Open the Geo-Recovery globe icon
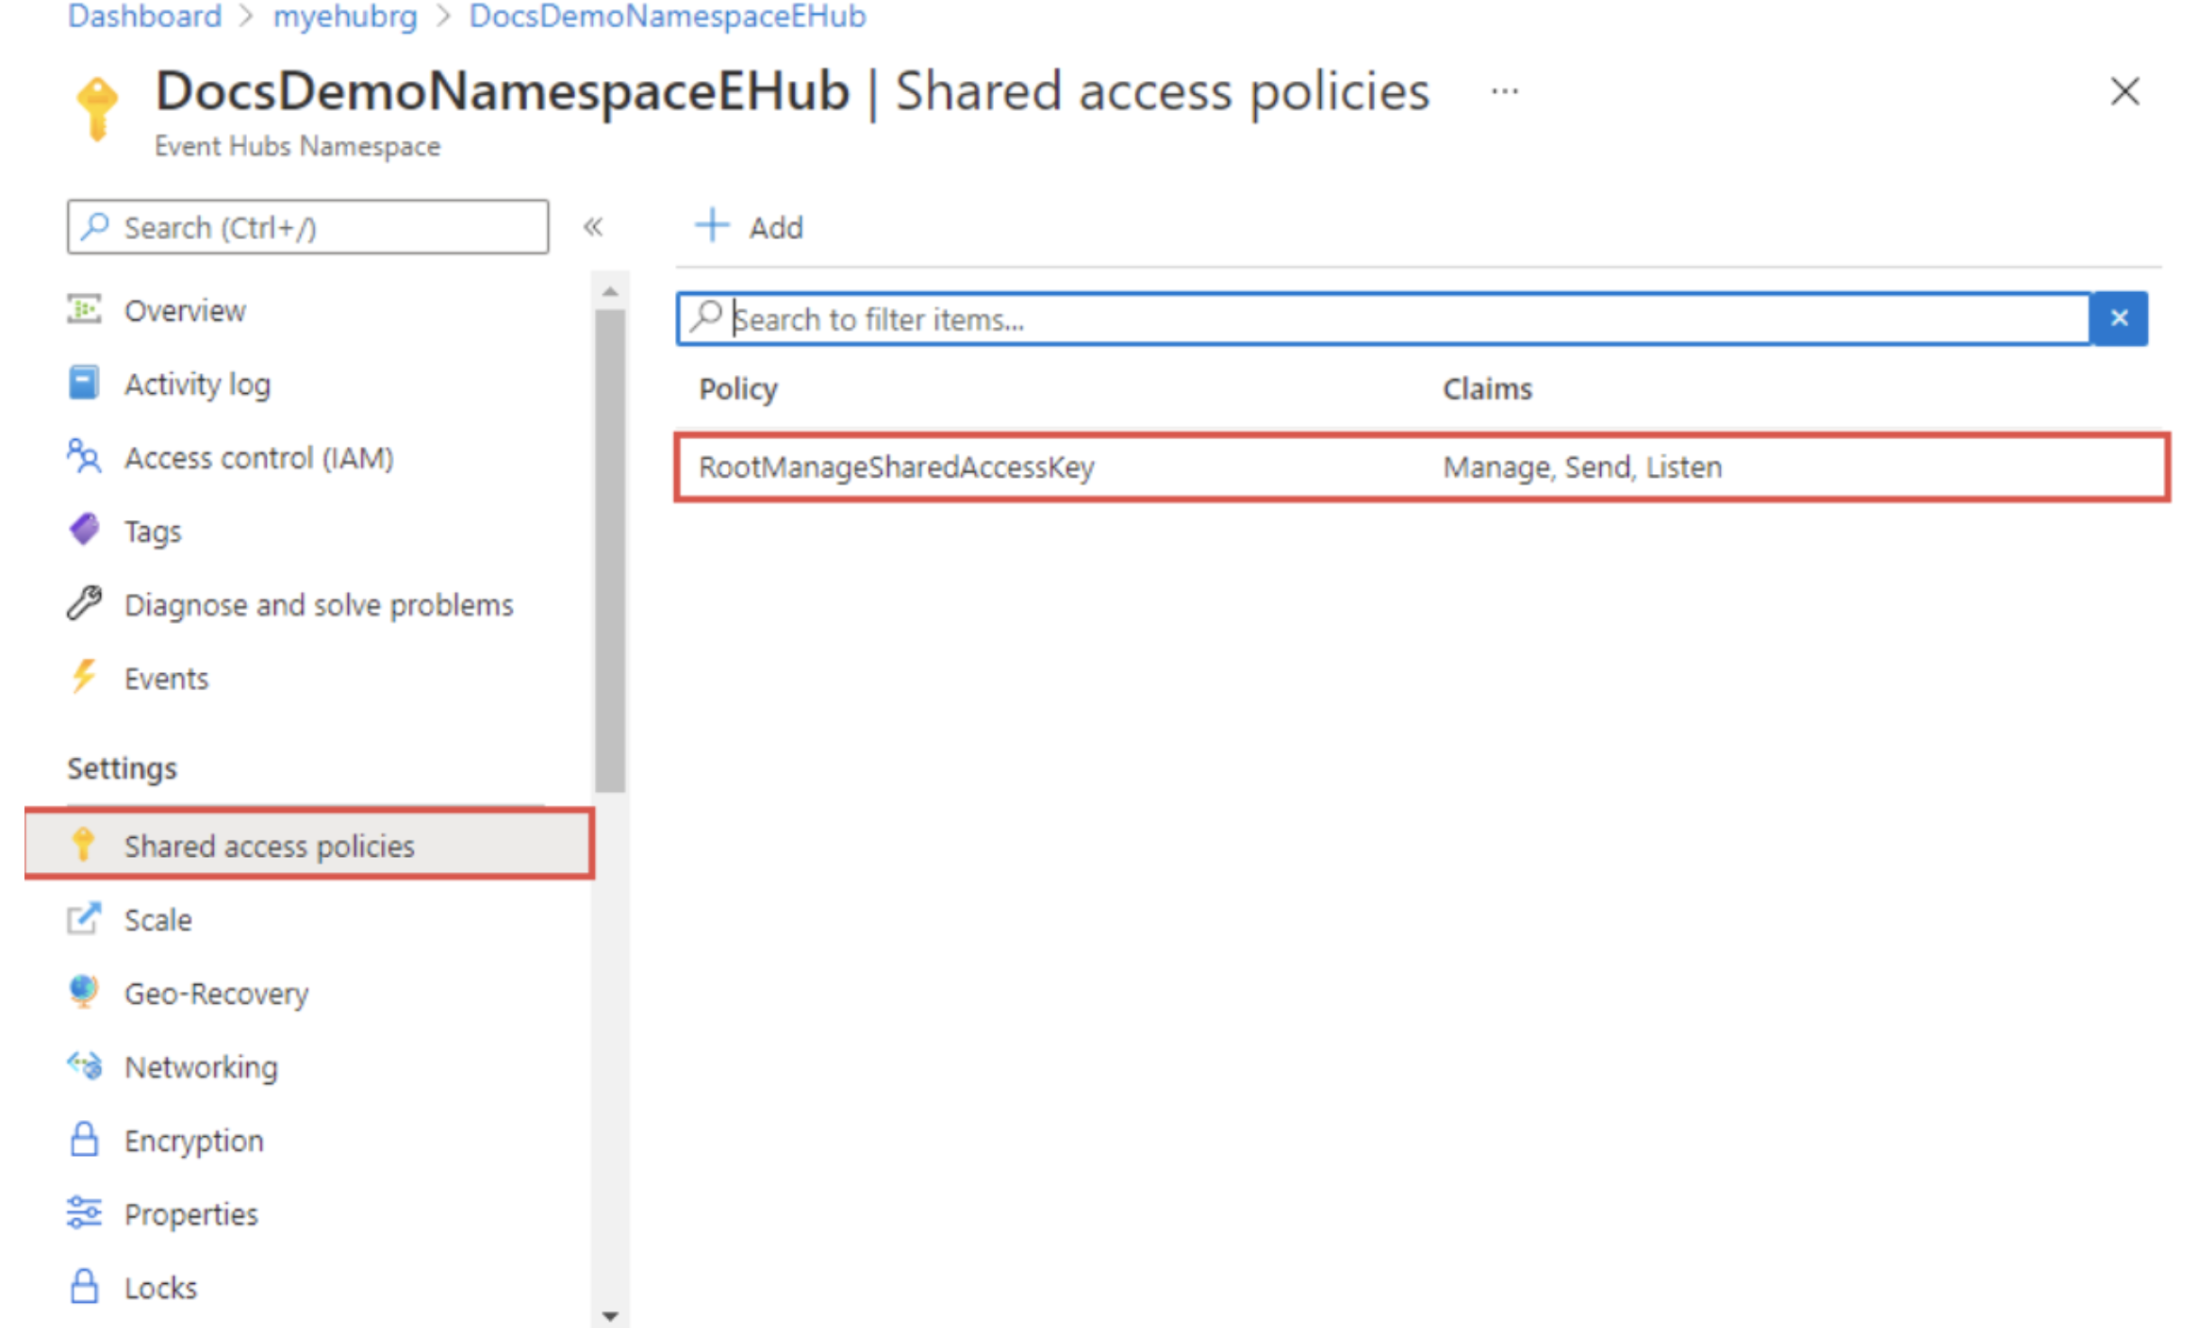The height and width of the screenshot is (1328, 2198). tap(84, 992)
